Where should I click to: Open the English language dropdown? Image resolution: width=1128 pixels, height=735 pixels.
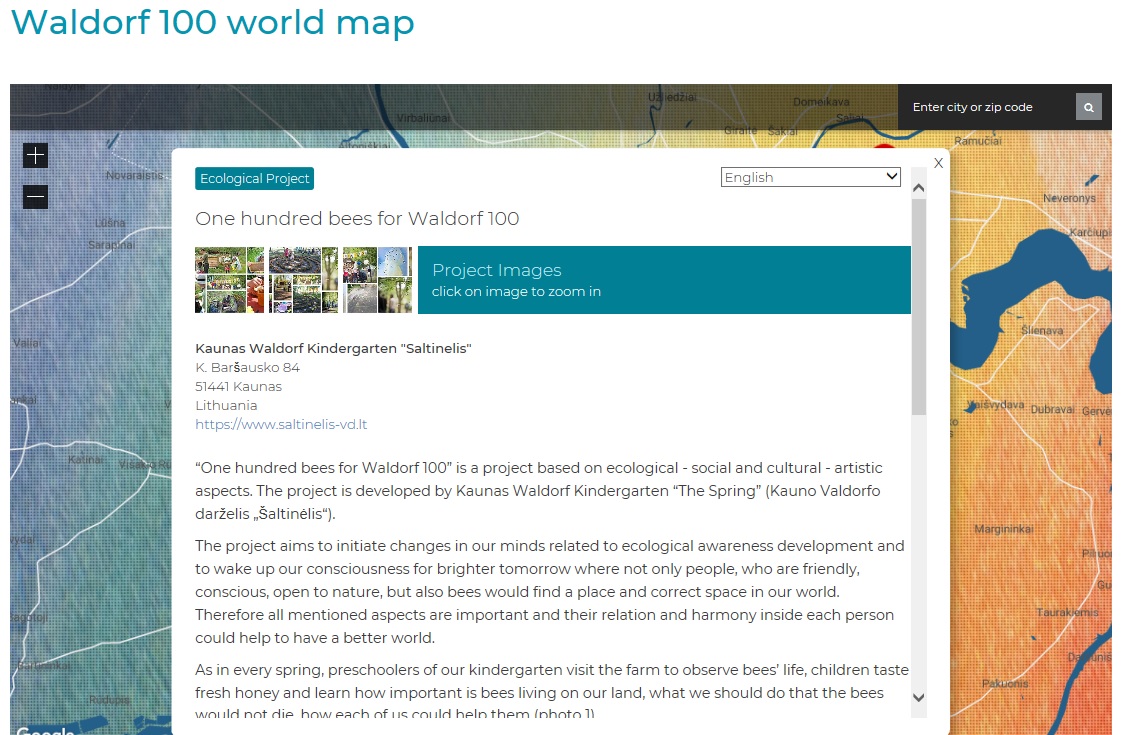(x=810, y=177)
